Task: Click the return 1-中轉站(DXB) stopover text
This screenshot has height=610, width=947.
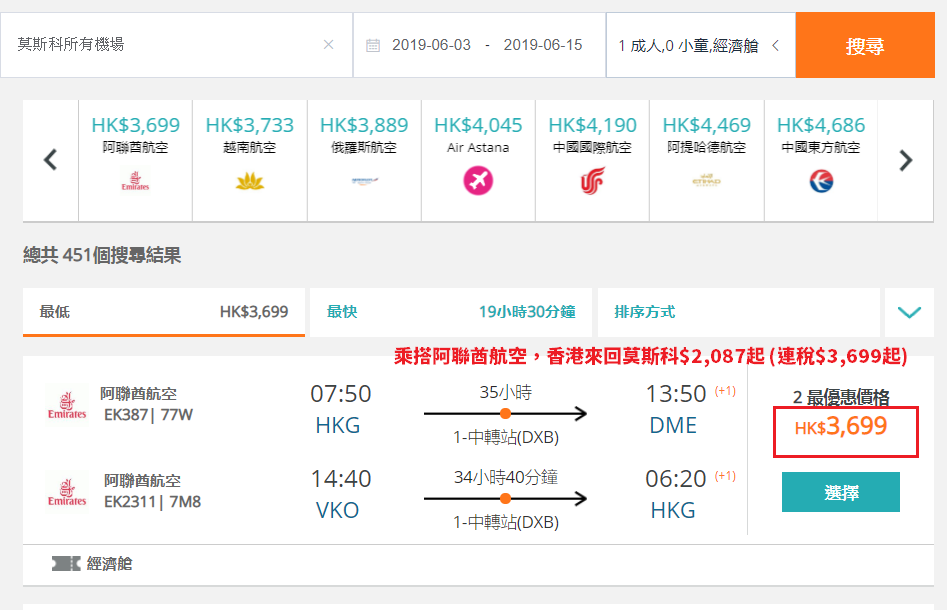Action: [x=506, y=522]
